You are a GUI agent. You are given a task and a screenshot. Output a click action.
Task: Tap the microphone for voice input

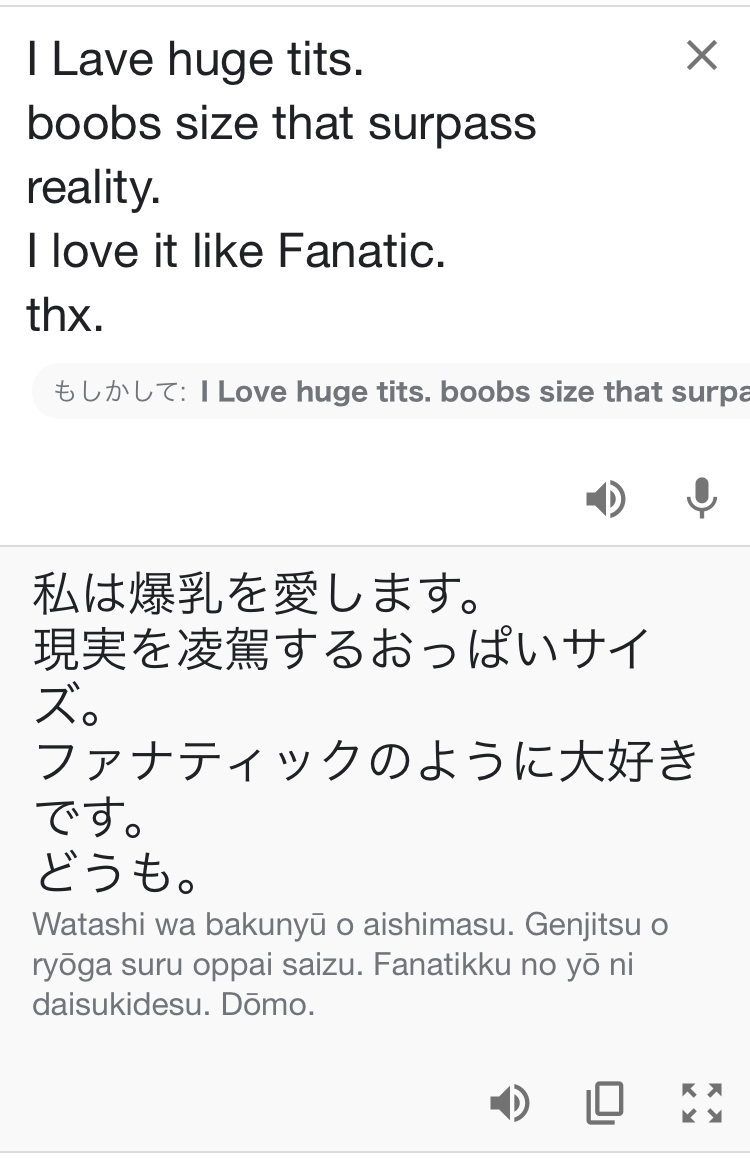pos(701,498)
